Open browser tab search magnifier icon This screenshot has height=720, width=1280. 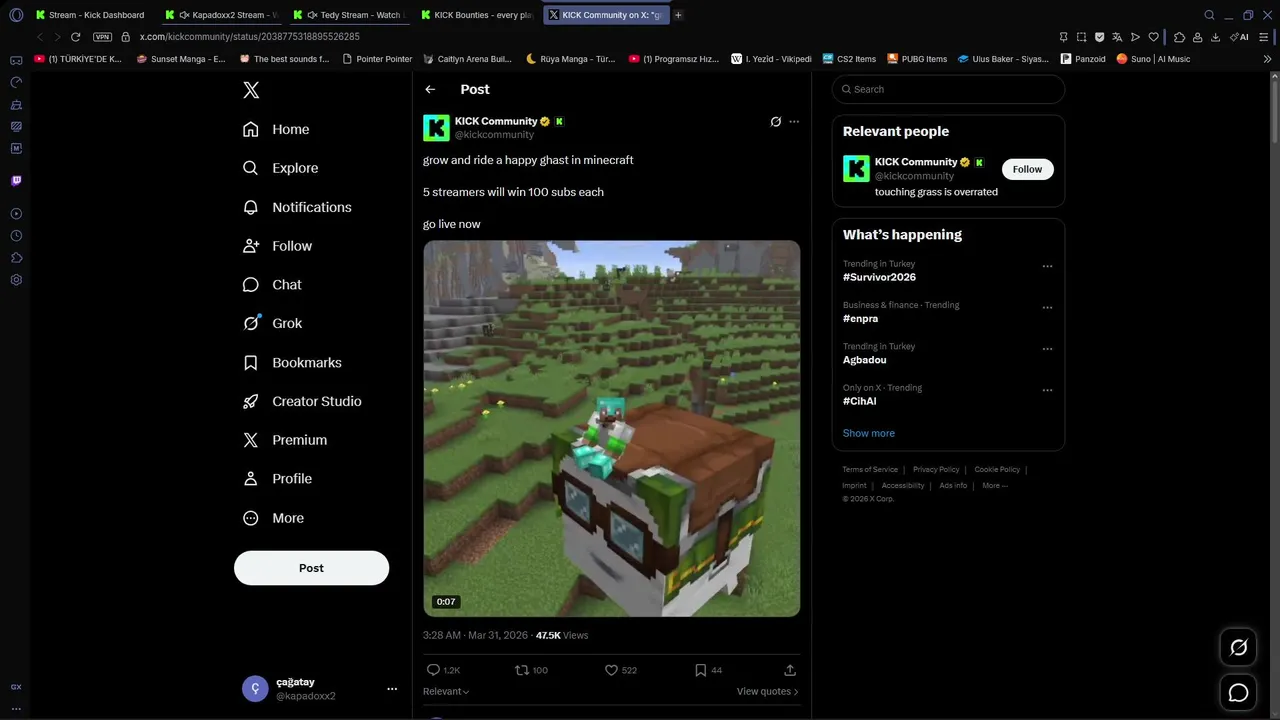[x=1209, y=15]
